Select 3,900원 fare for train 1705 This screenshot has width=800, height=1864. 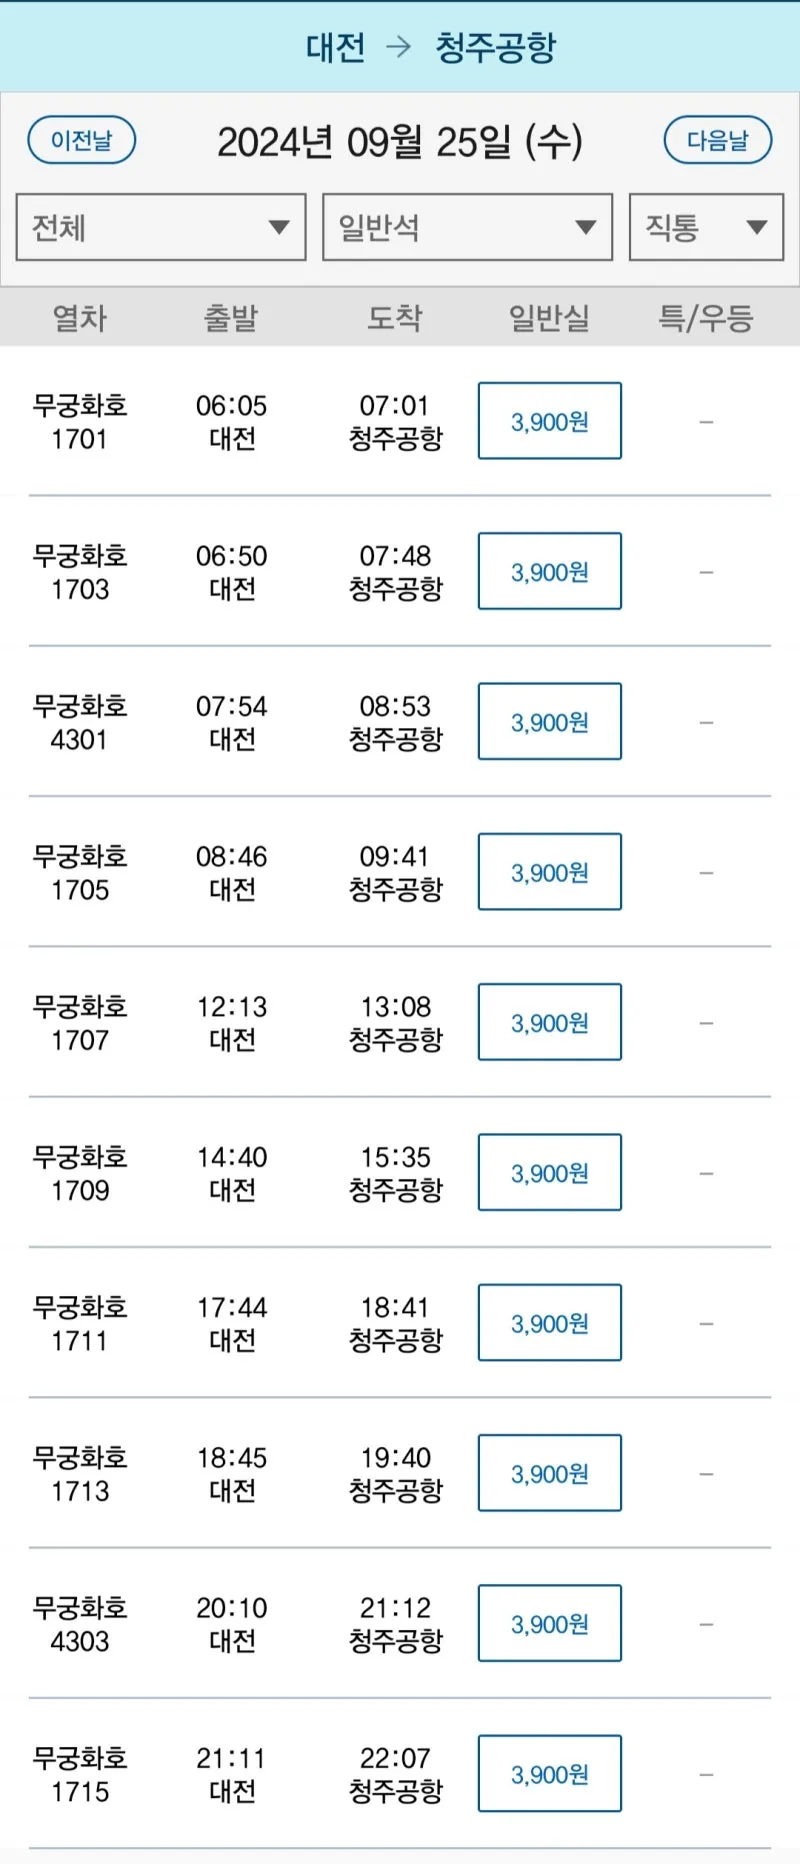pos(550,872)
